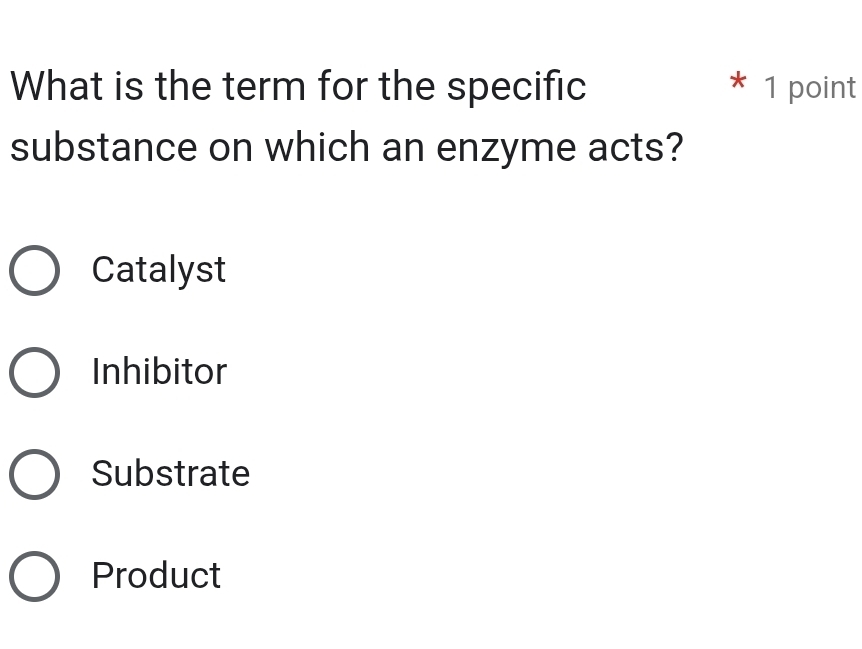This screenshot has height=649, width=862.
Task: Click the Substrate option label
Action: click(x=171, y=474)
